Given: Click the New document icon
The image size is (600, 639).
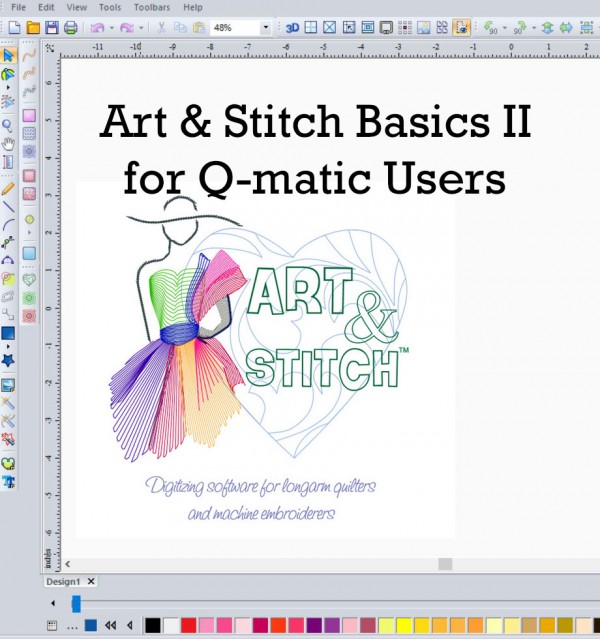Looking at the screenshot, I should (x=13, y=28).
